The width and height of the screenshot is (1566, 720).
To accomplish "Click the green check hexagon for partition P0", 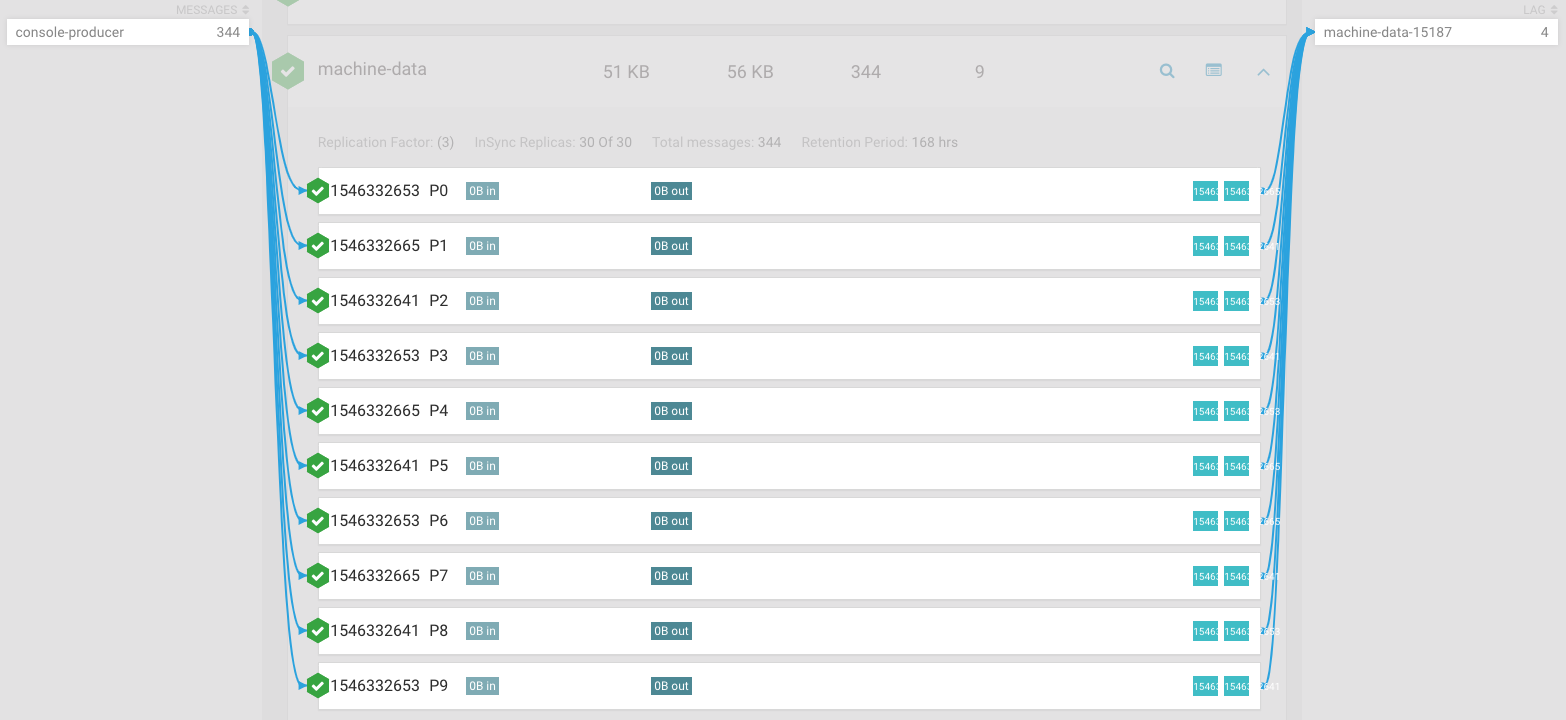I will pos(318,190).
